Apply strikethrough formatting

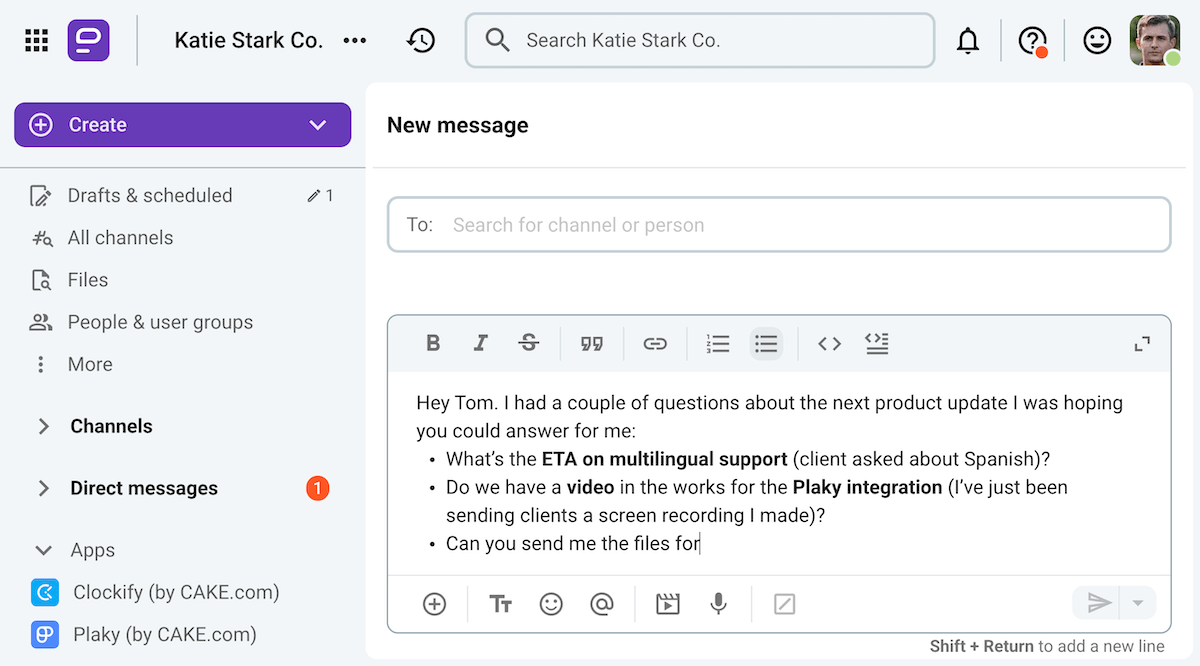(x=528, y=343)
